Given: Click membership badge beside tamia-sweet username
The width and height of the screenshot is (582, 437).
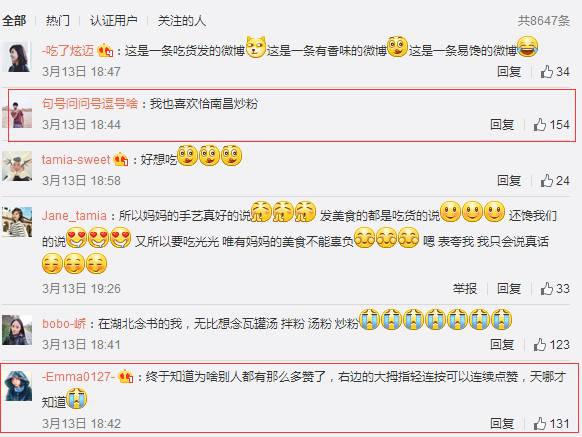Looking at the screenshot, I should 121,160.
